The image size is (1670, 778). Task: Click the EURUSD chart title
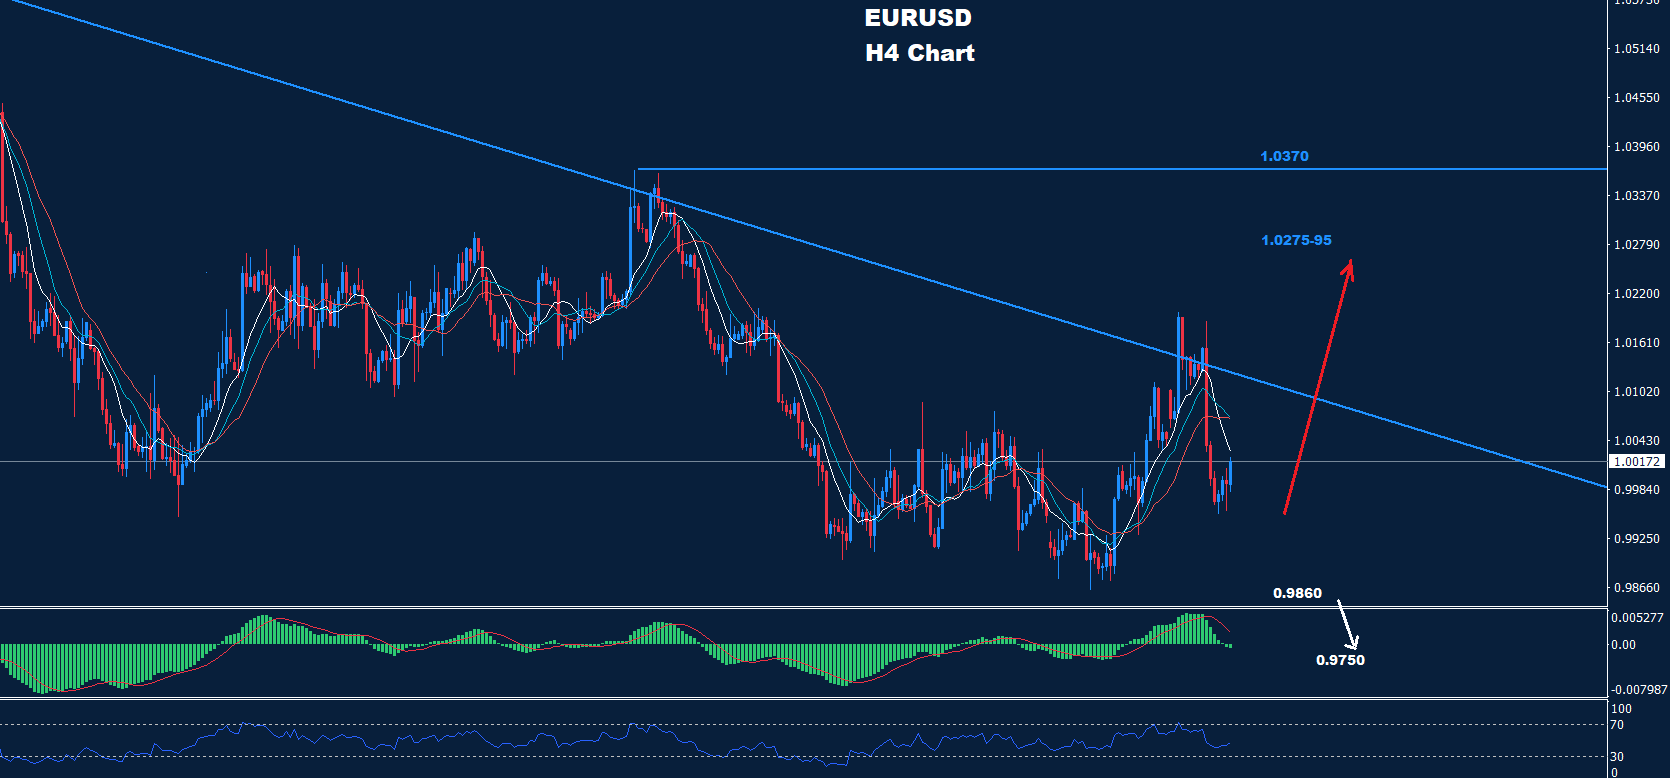[x=918, y=18]
